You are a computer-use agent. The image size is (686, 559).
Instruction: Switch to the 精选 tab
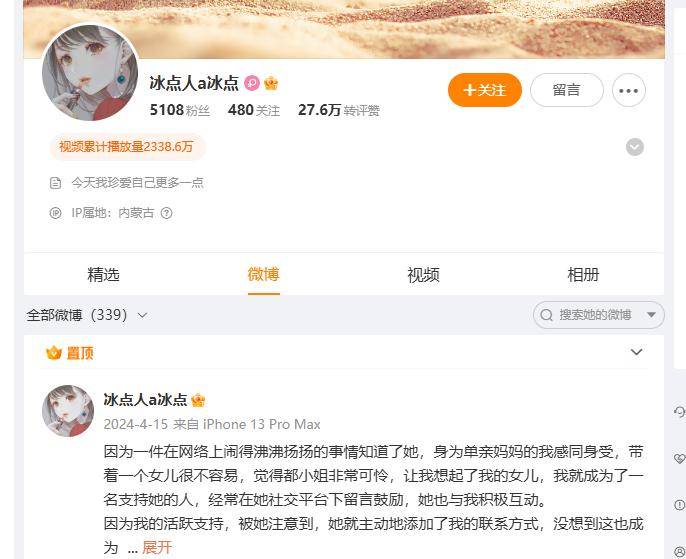(103, 275)
